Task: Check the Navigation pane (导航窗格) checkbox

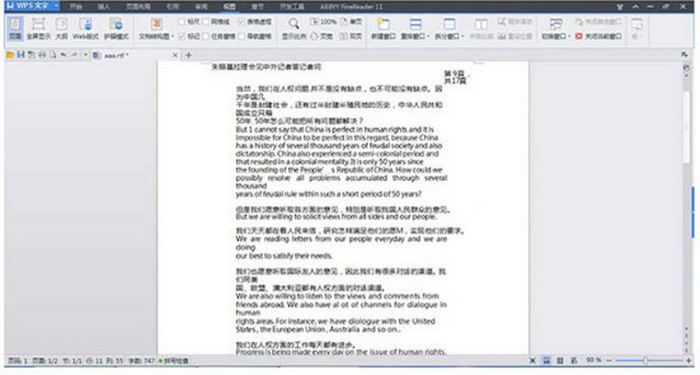Action: coord(255,36)
